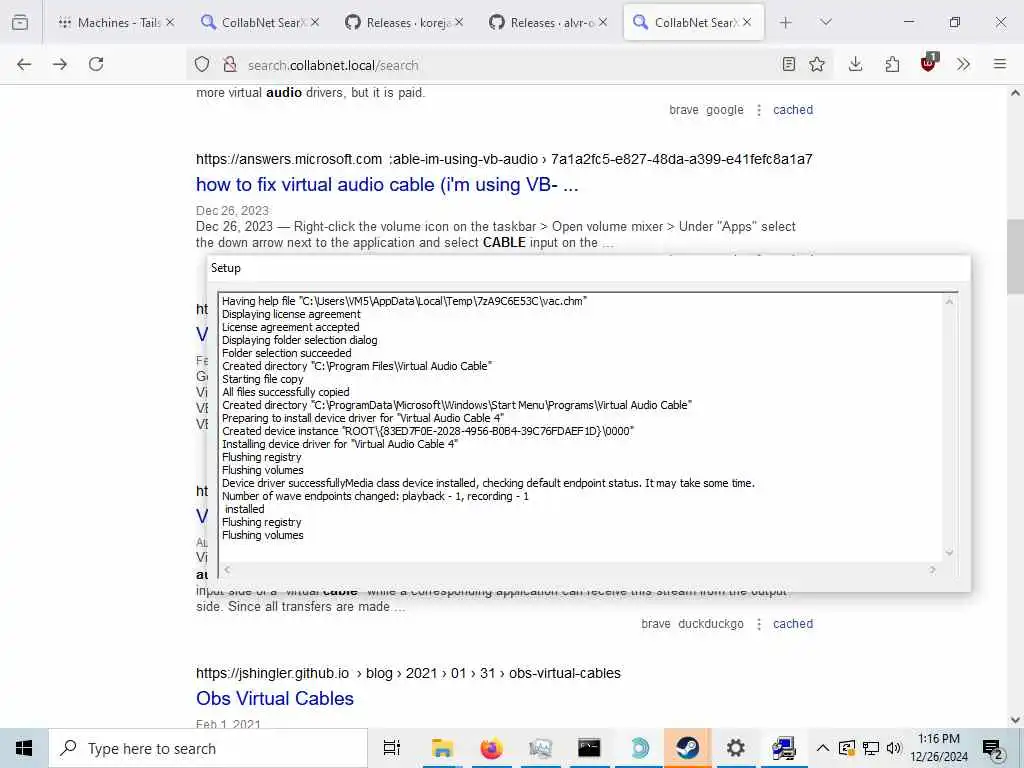Open the installer setup taskbar icon

click(784, 748)
